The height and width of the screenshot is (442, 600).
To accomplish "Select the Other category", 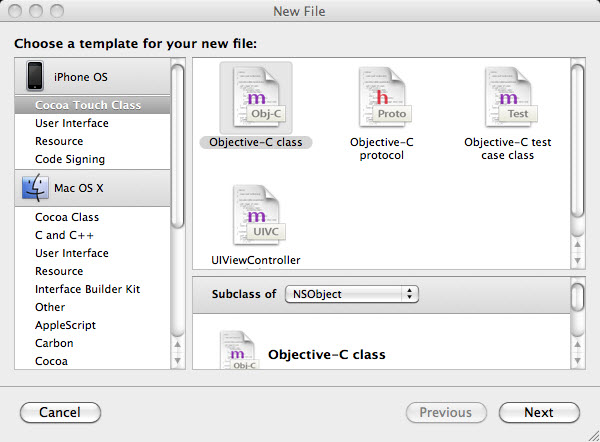I will point(92,307).
